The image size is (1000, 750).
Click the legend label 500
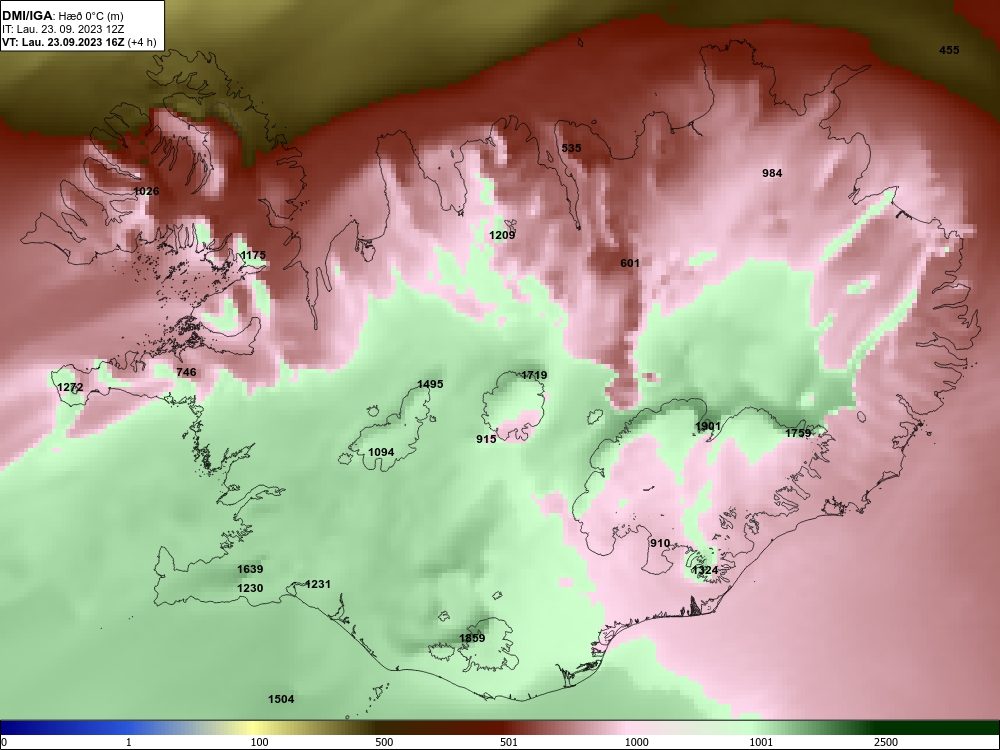(x=384, y=742)
